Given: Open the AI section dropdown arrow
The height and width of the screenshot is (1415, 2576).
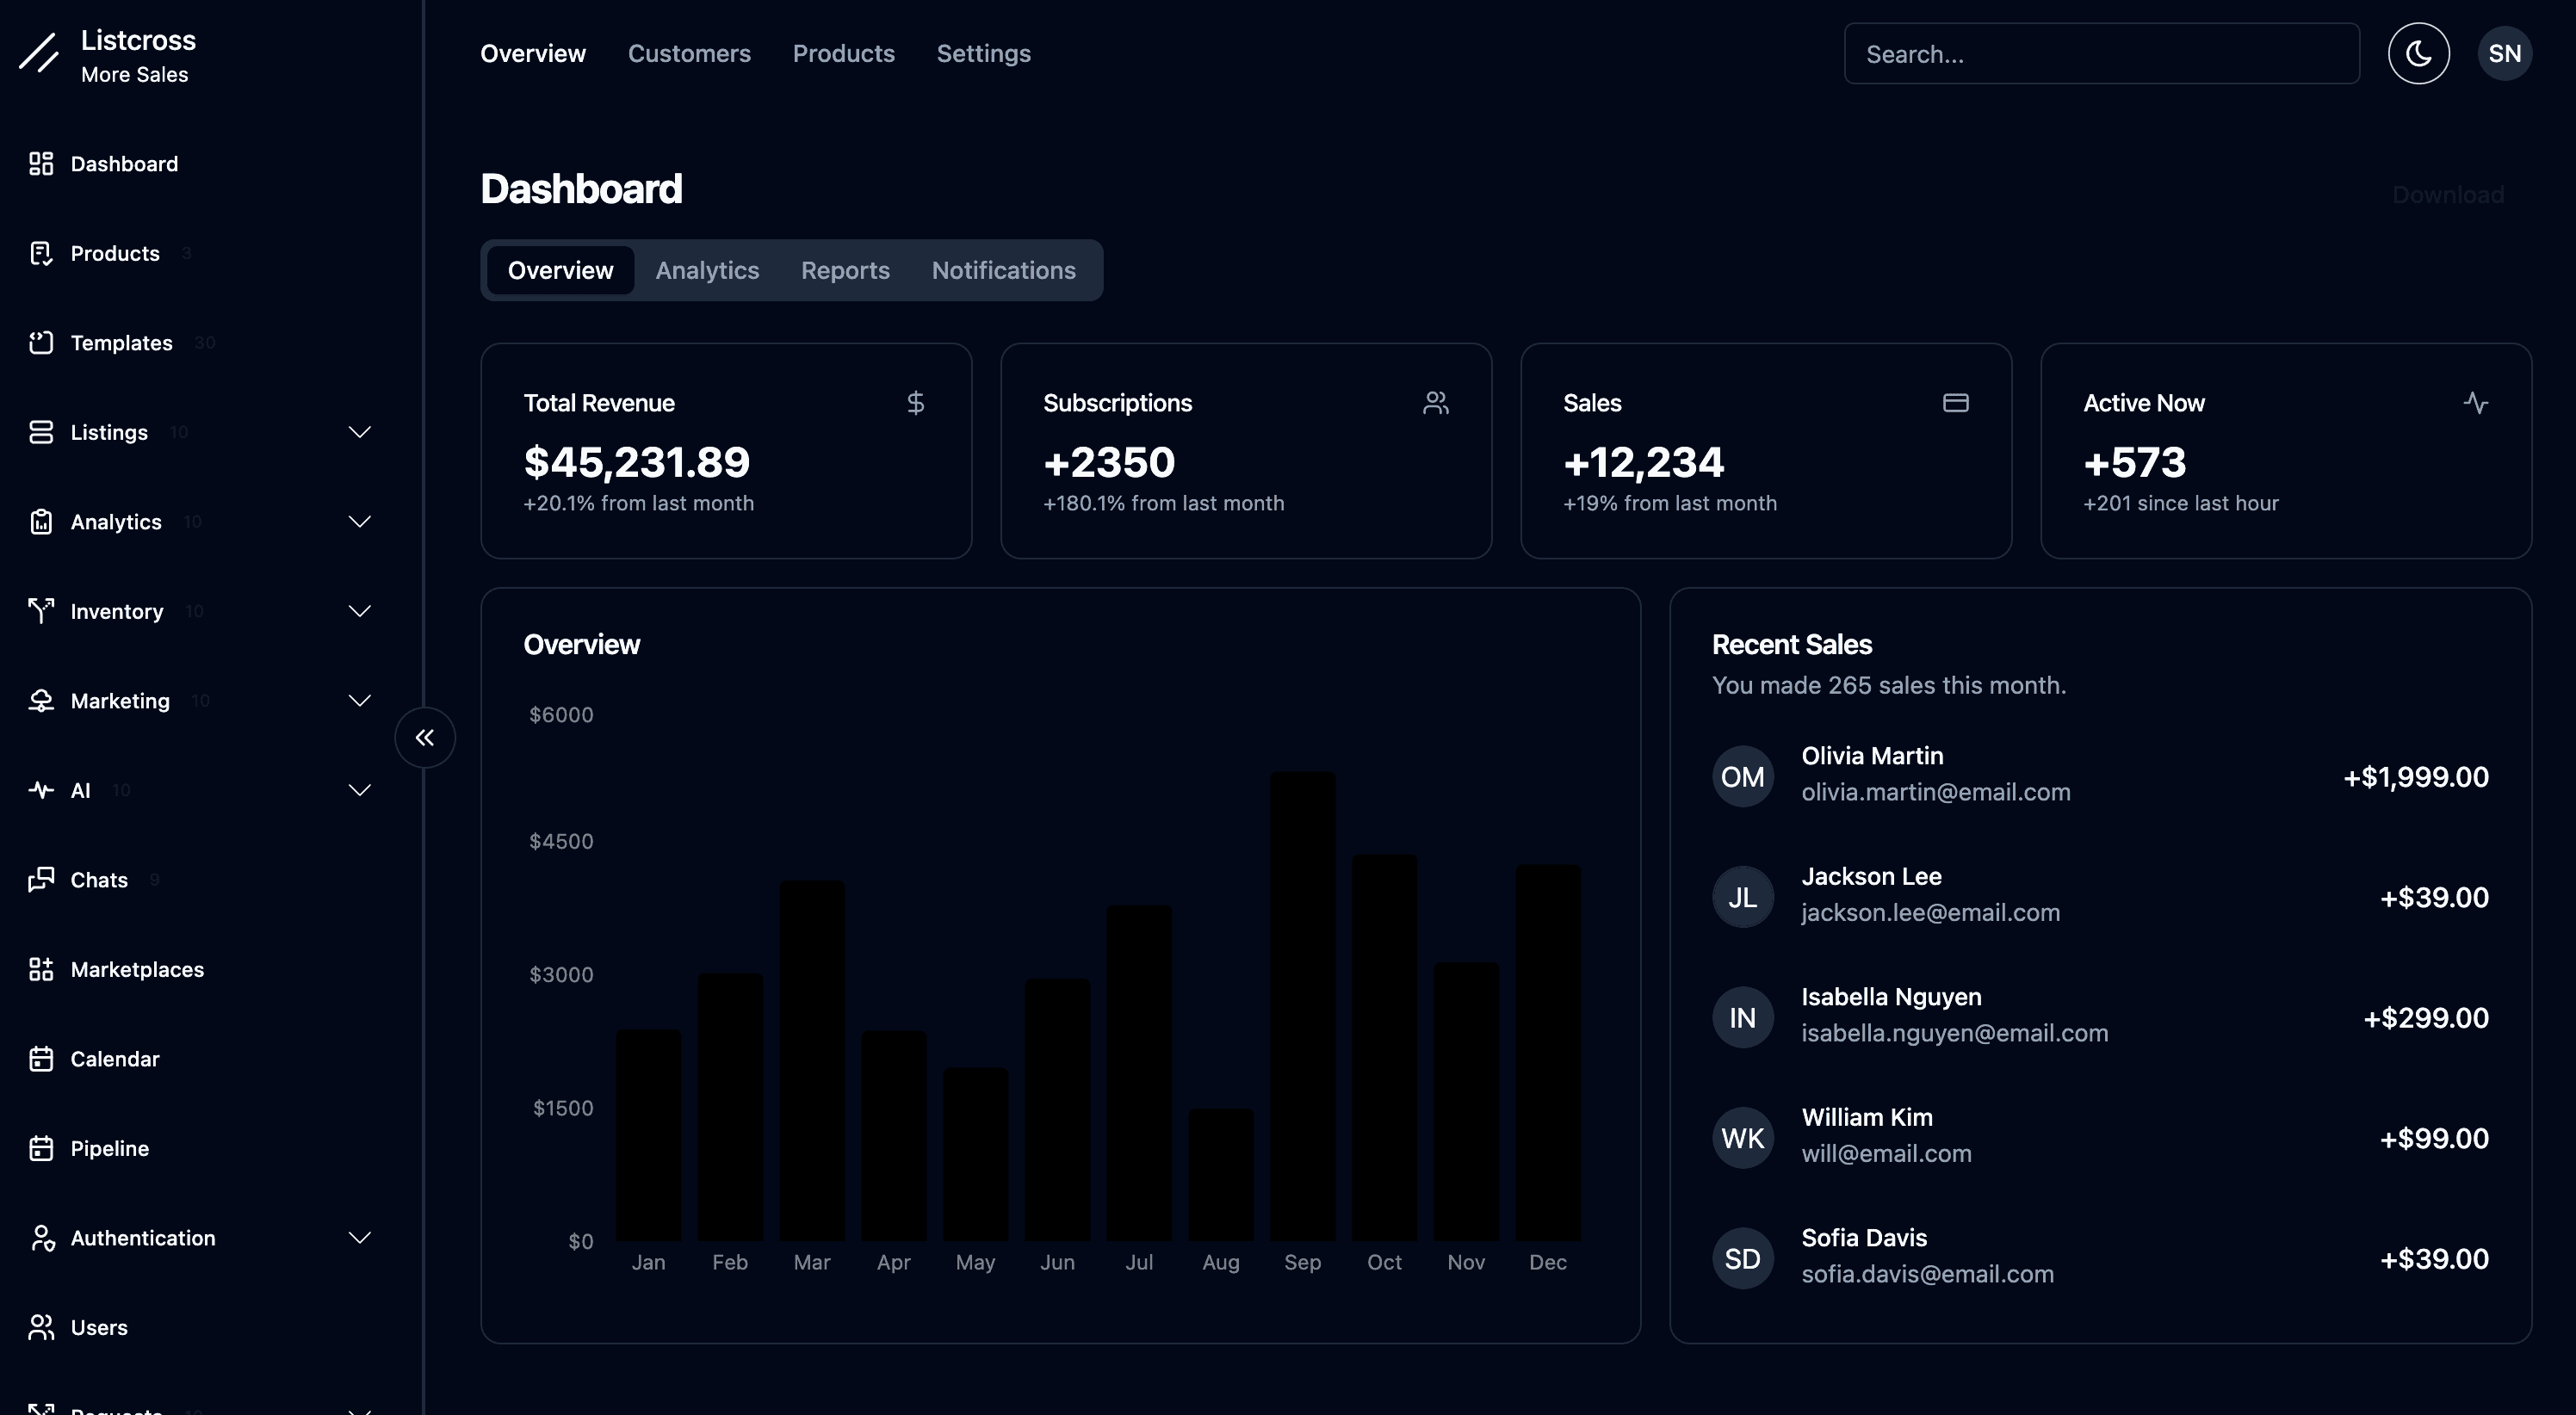Looking at the screenshot, I should tap(359, 790).
